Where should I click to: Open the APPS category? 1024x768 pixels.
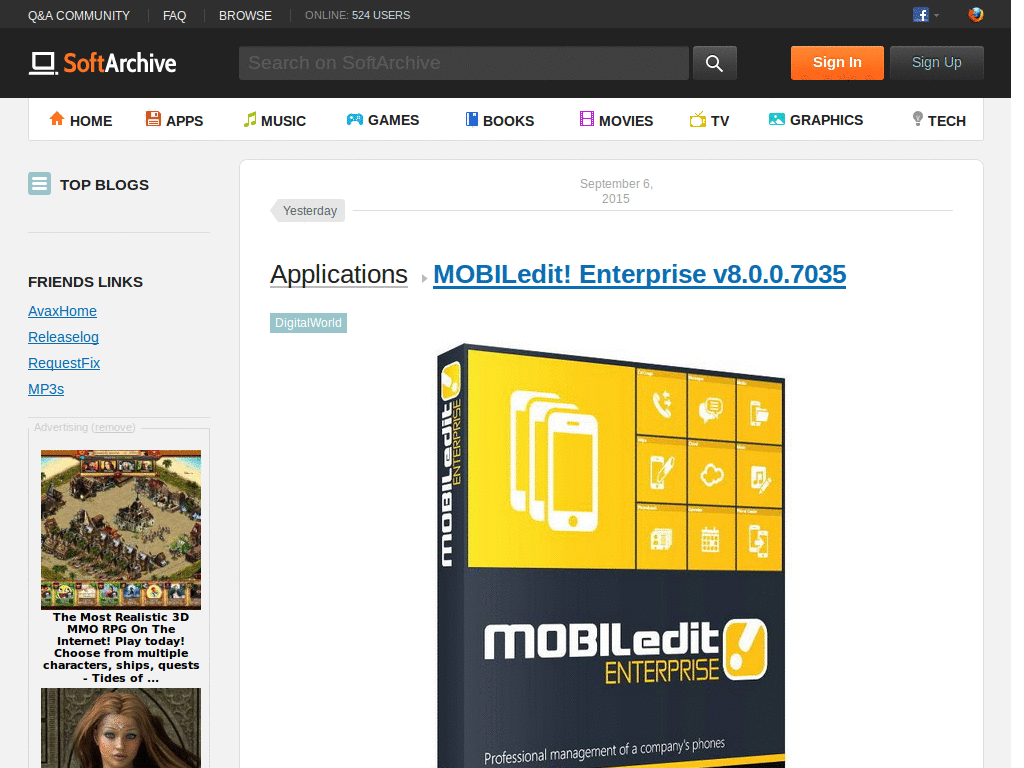[x=184, y=121]
